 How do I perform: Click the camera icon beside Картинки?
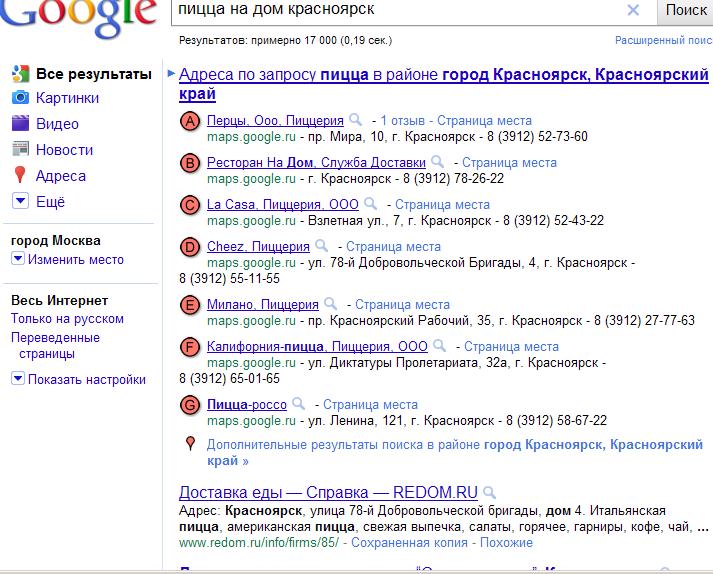click(x=20, y=97)
